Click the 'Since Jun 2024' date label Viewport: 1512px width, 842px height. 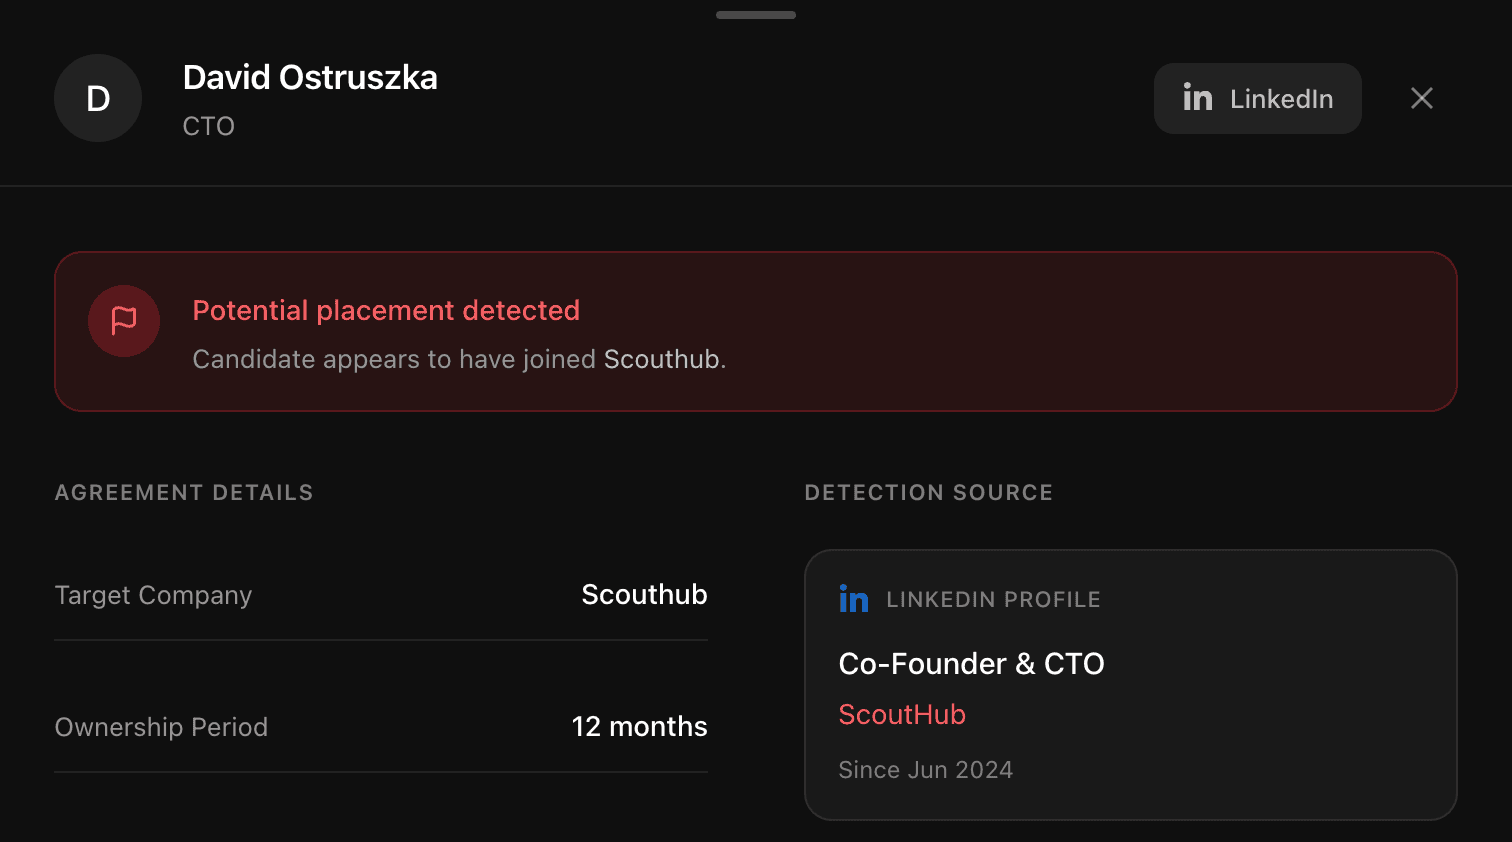coord(925,770)
